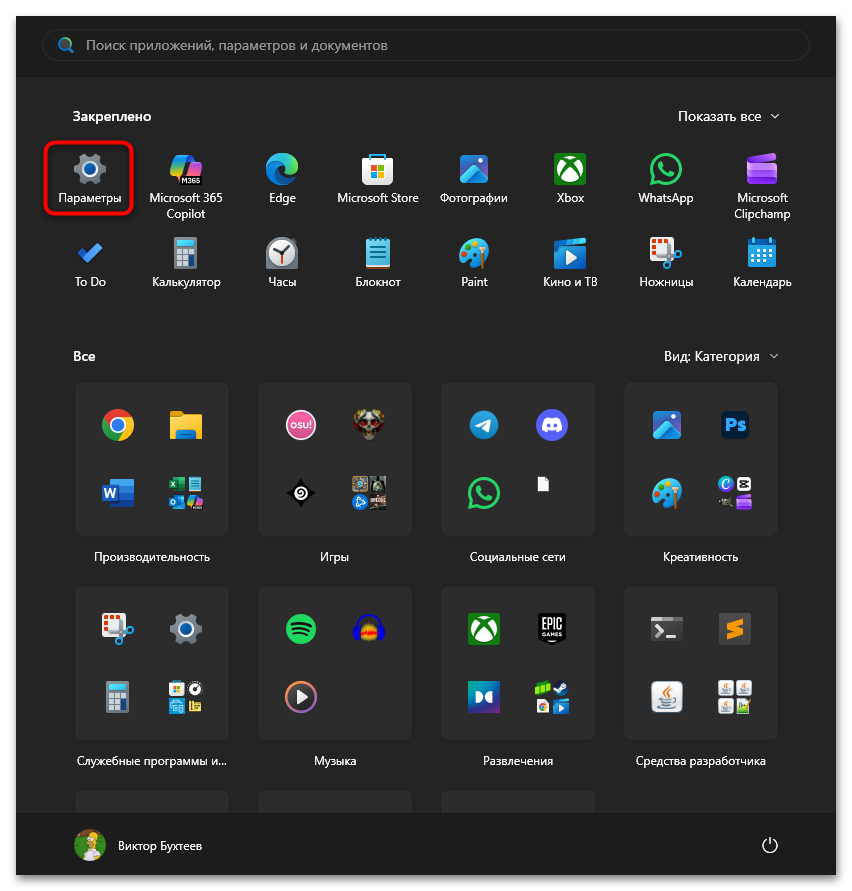Open the power options button
The height and width of the screenshot is (891, 852).
[x=769, y=846]
